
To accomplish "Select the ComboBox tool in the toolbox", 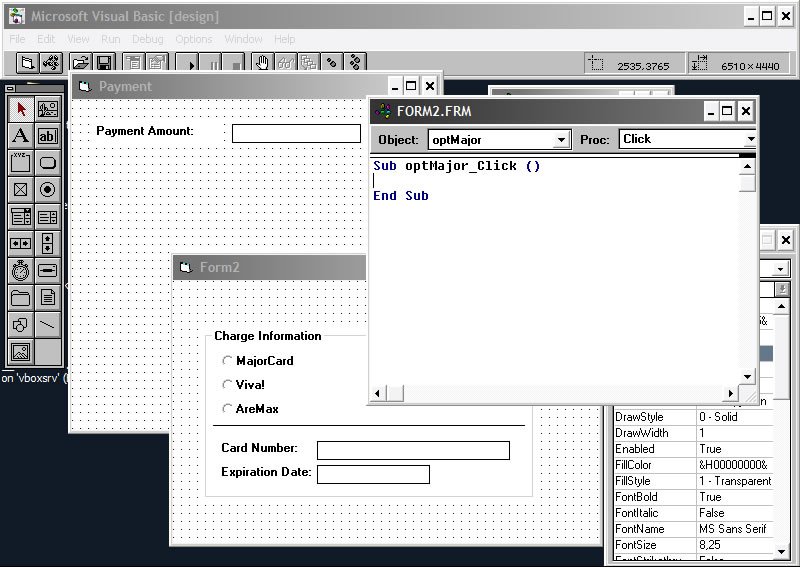I will point(21,217).
